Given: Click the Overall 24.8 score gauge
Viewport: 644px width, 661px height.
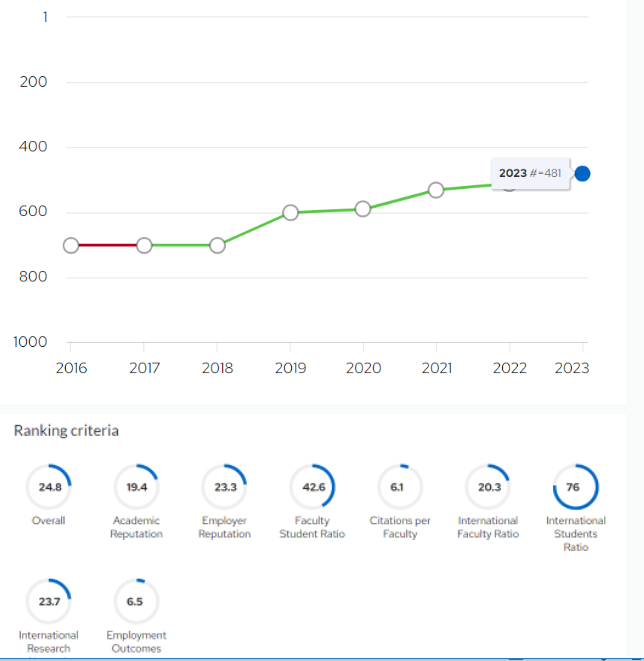Looking at the screenshot, I should (48, 487).
